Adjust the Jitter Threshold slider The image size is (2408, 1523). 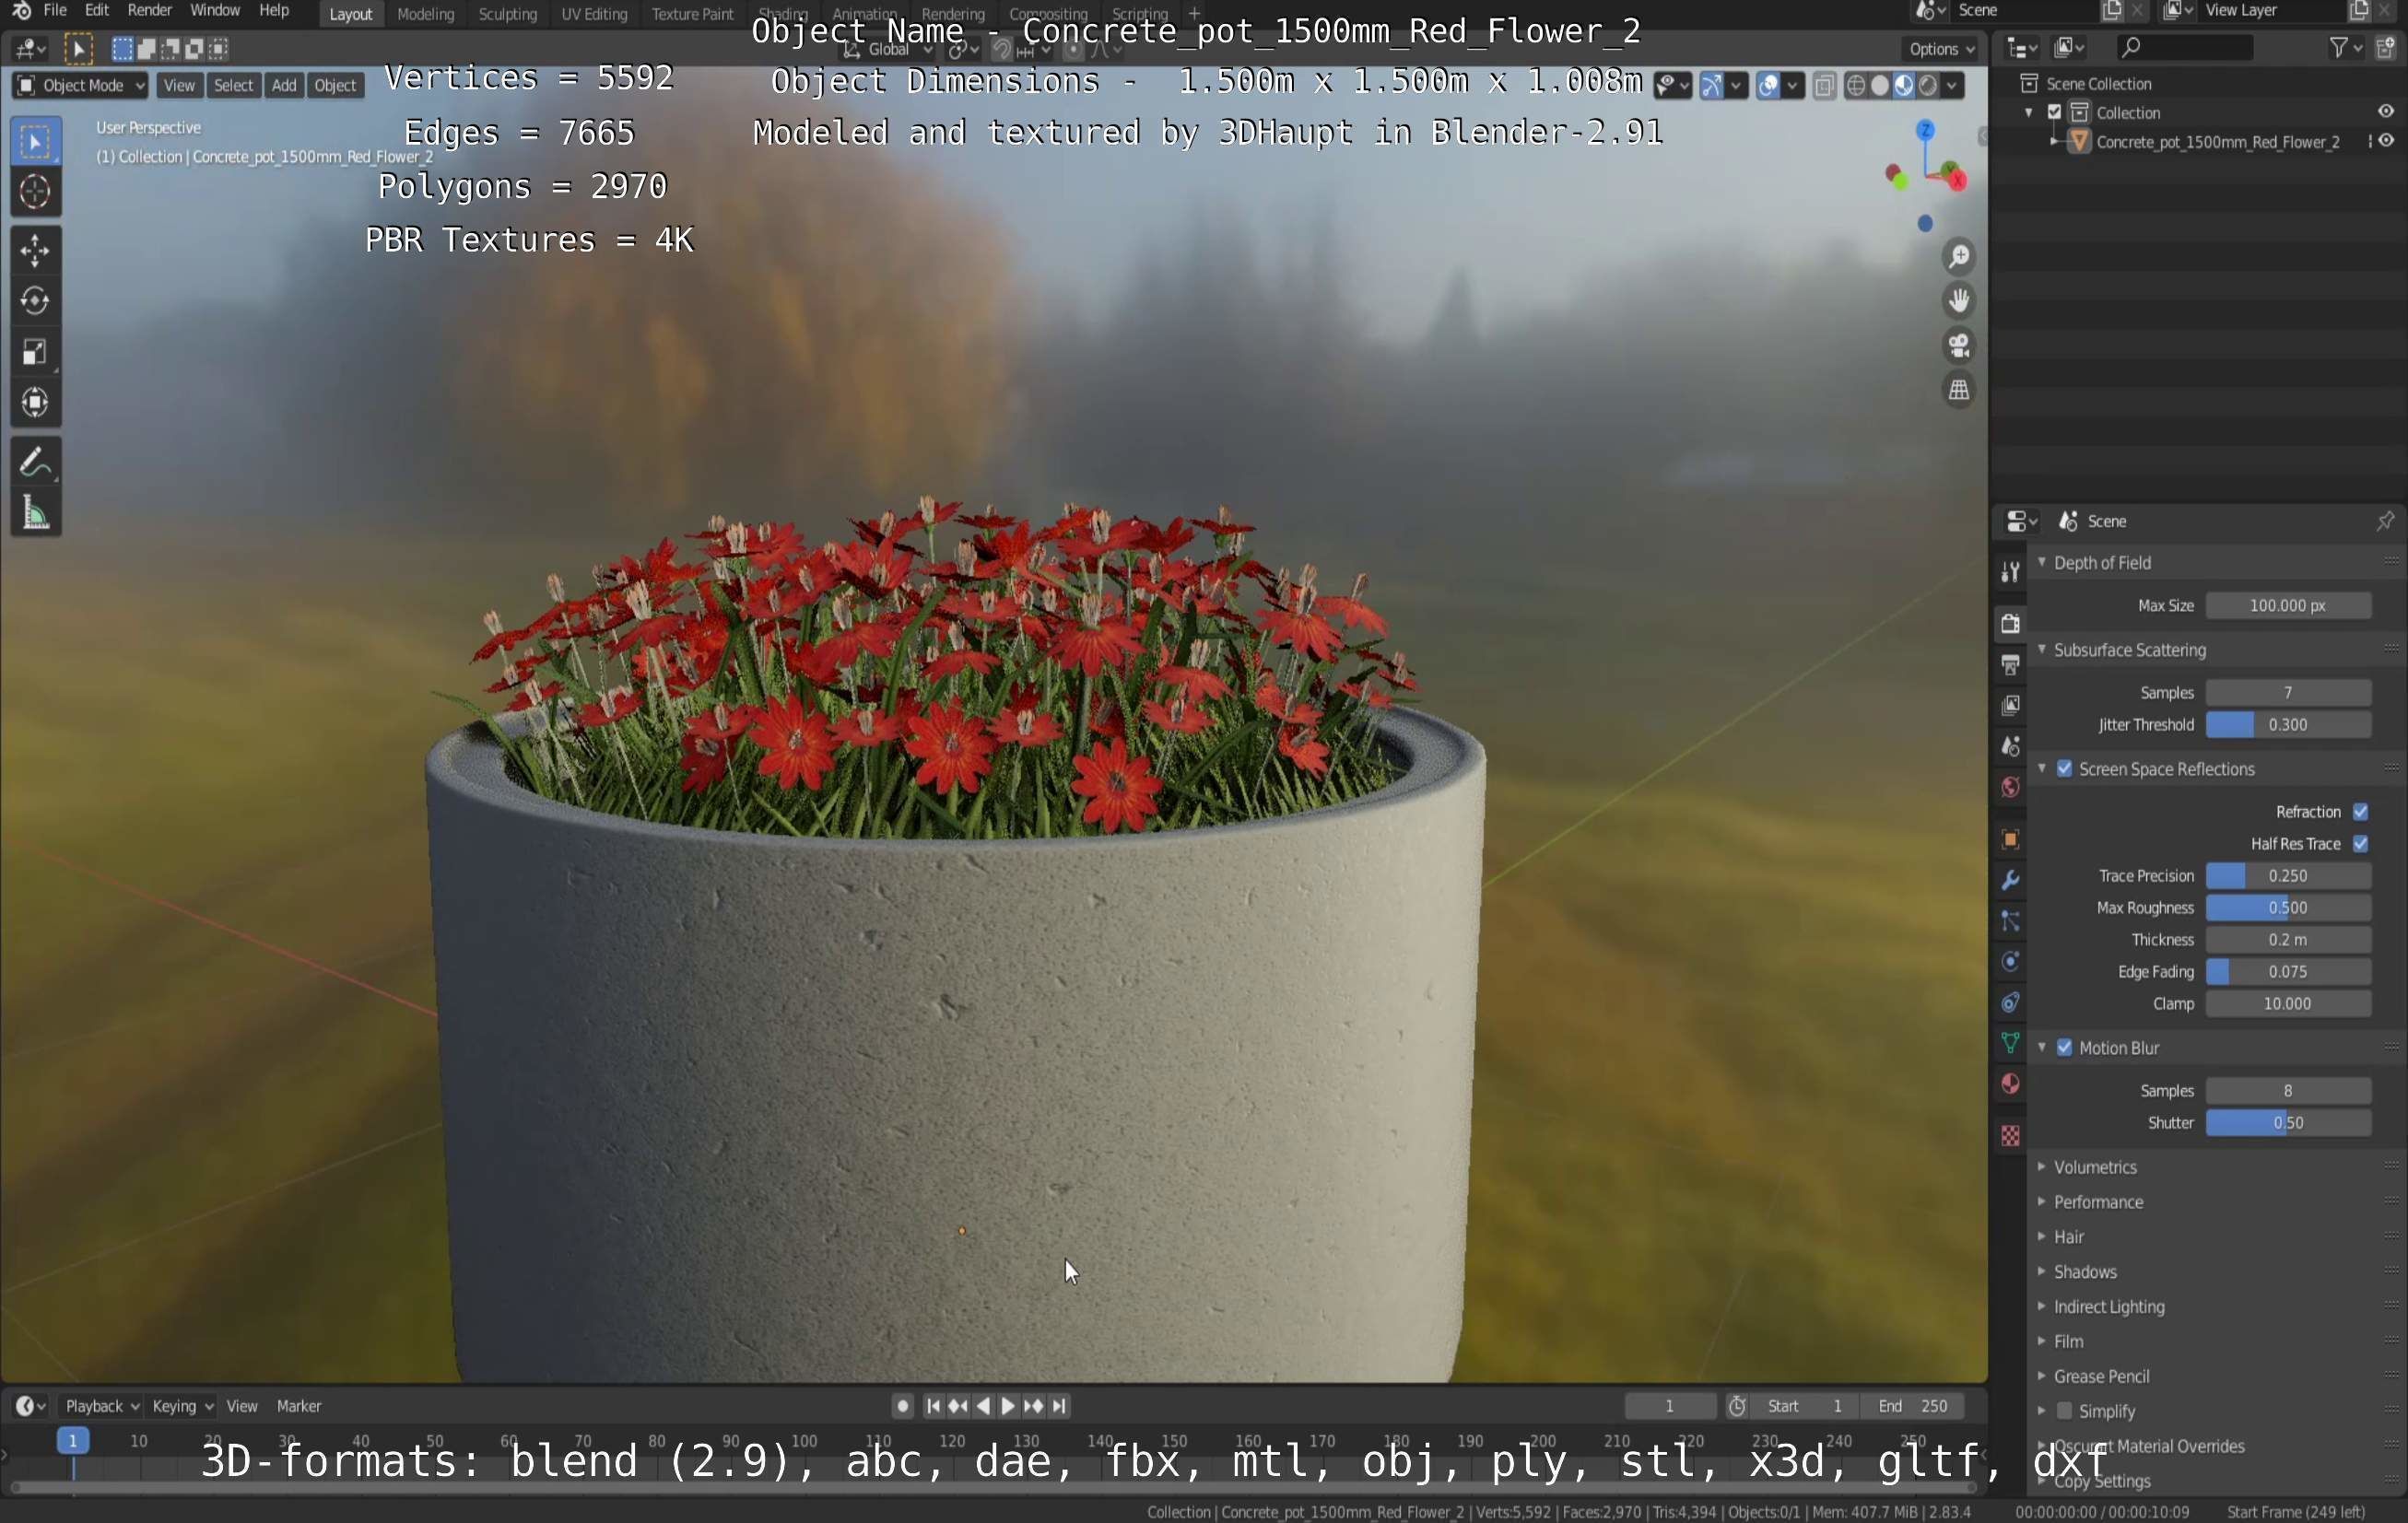2287,725
